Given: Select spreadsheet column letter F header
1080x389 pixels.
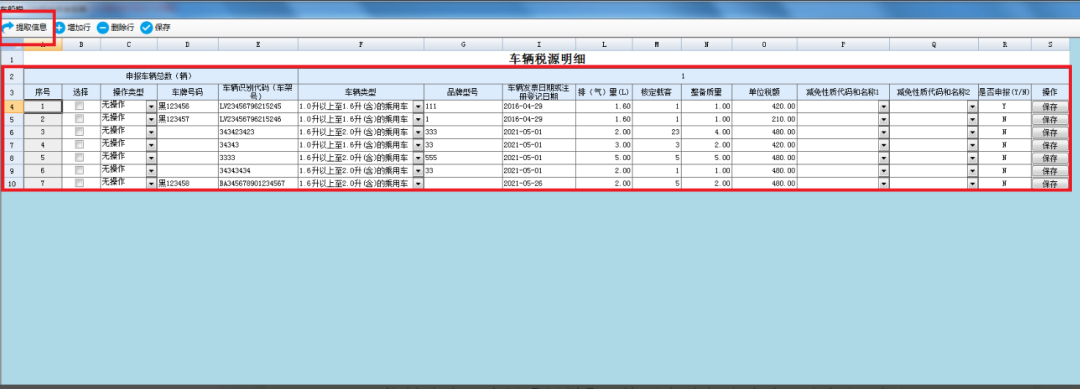Looking at the screenshot, I should point(361,45).
